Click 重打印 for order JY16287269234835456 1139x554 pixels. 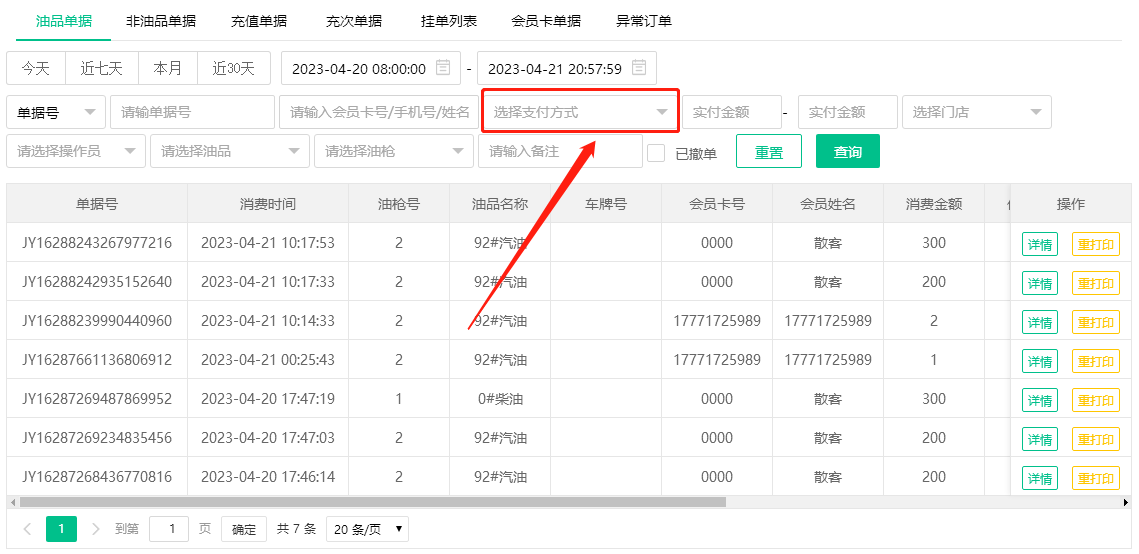coord(1096,439)
